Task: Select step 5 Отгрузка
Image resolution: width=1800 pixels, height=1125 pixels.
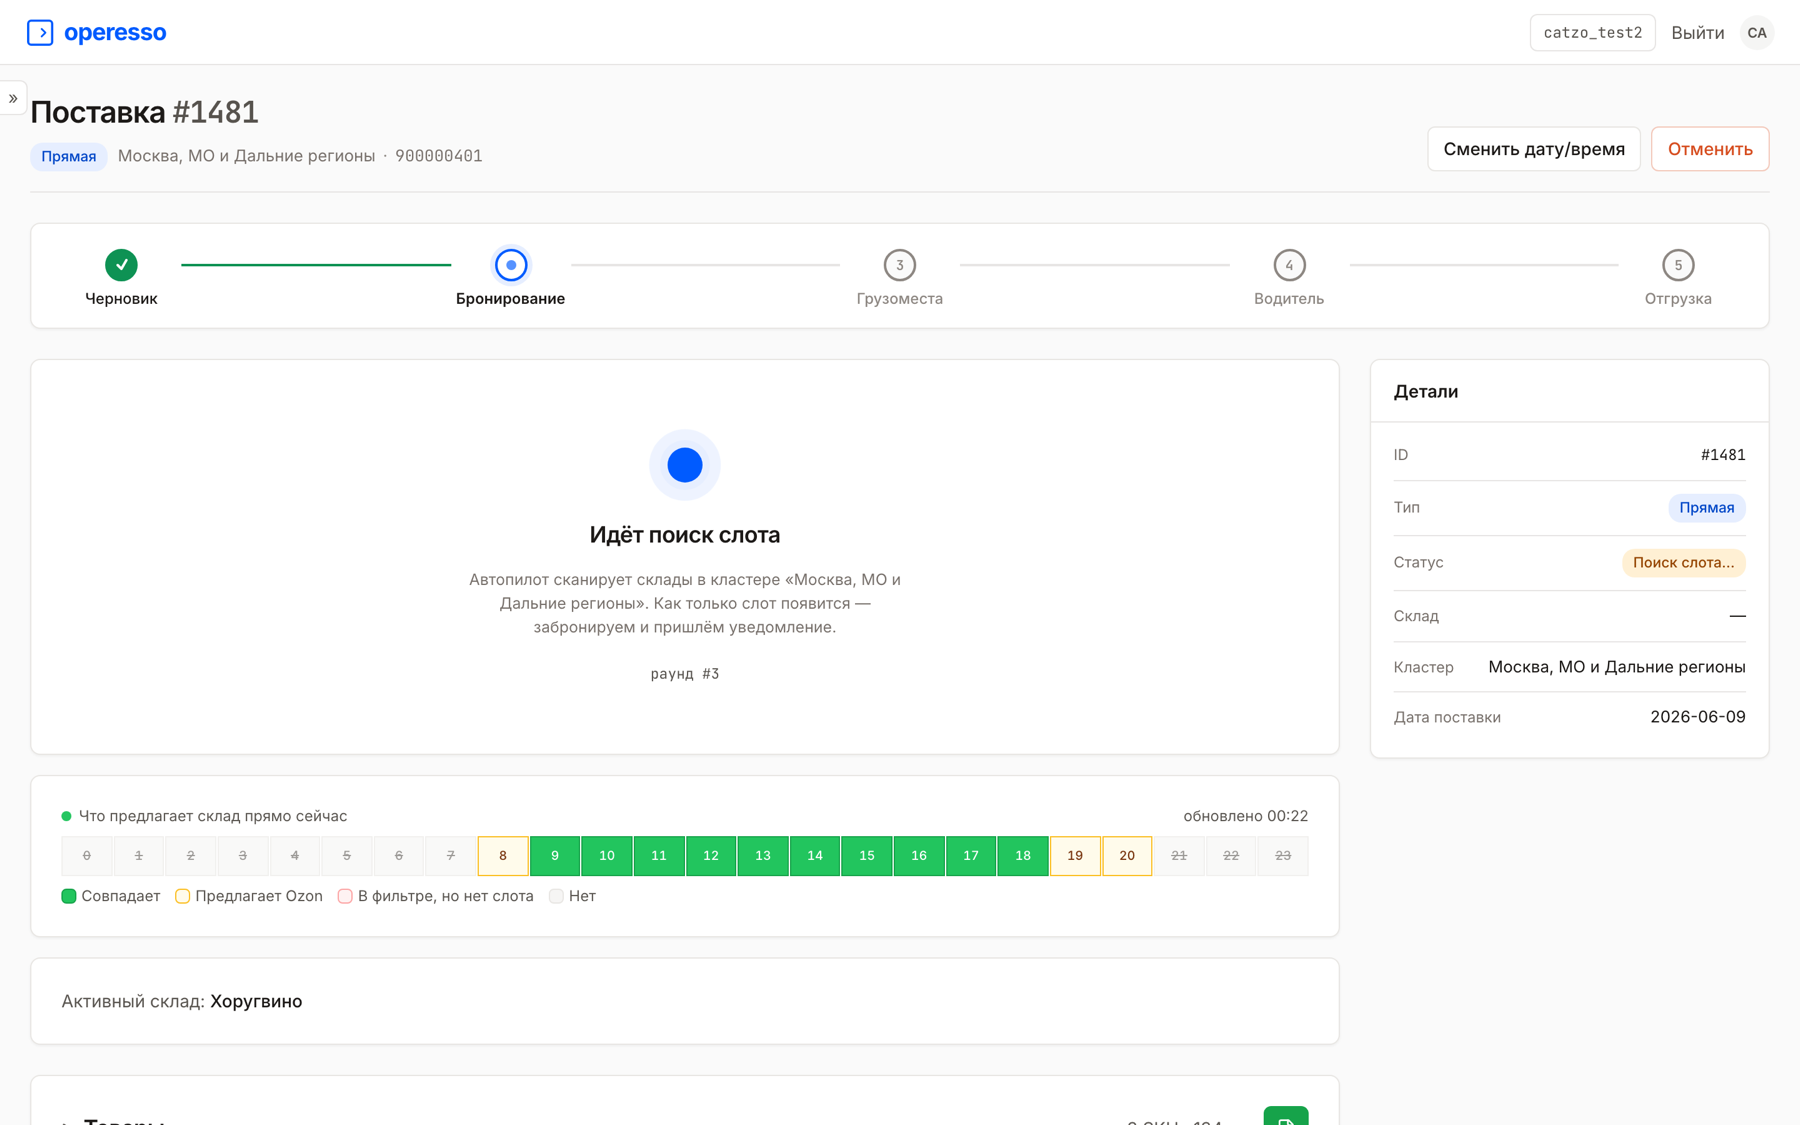Action: pos(1678,265)
